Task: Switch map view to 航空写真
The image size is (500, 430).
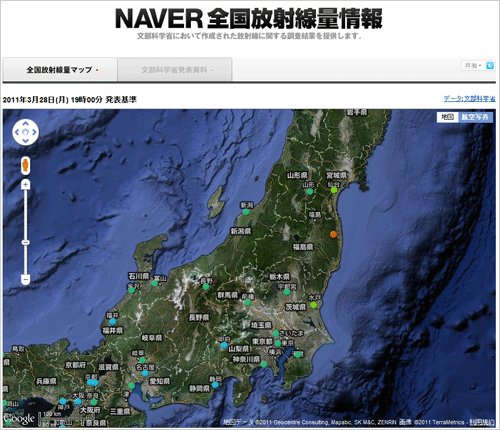Action: tap(475, 117)
